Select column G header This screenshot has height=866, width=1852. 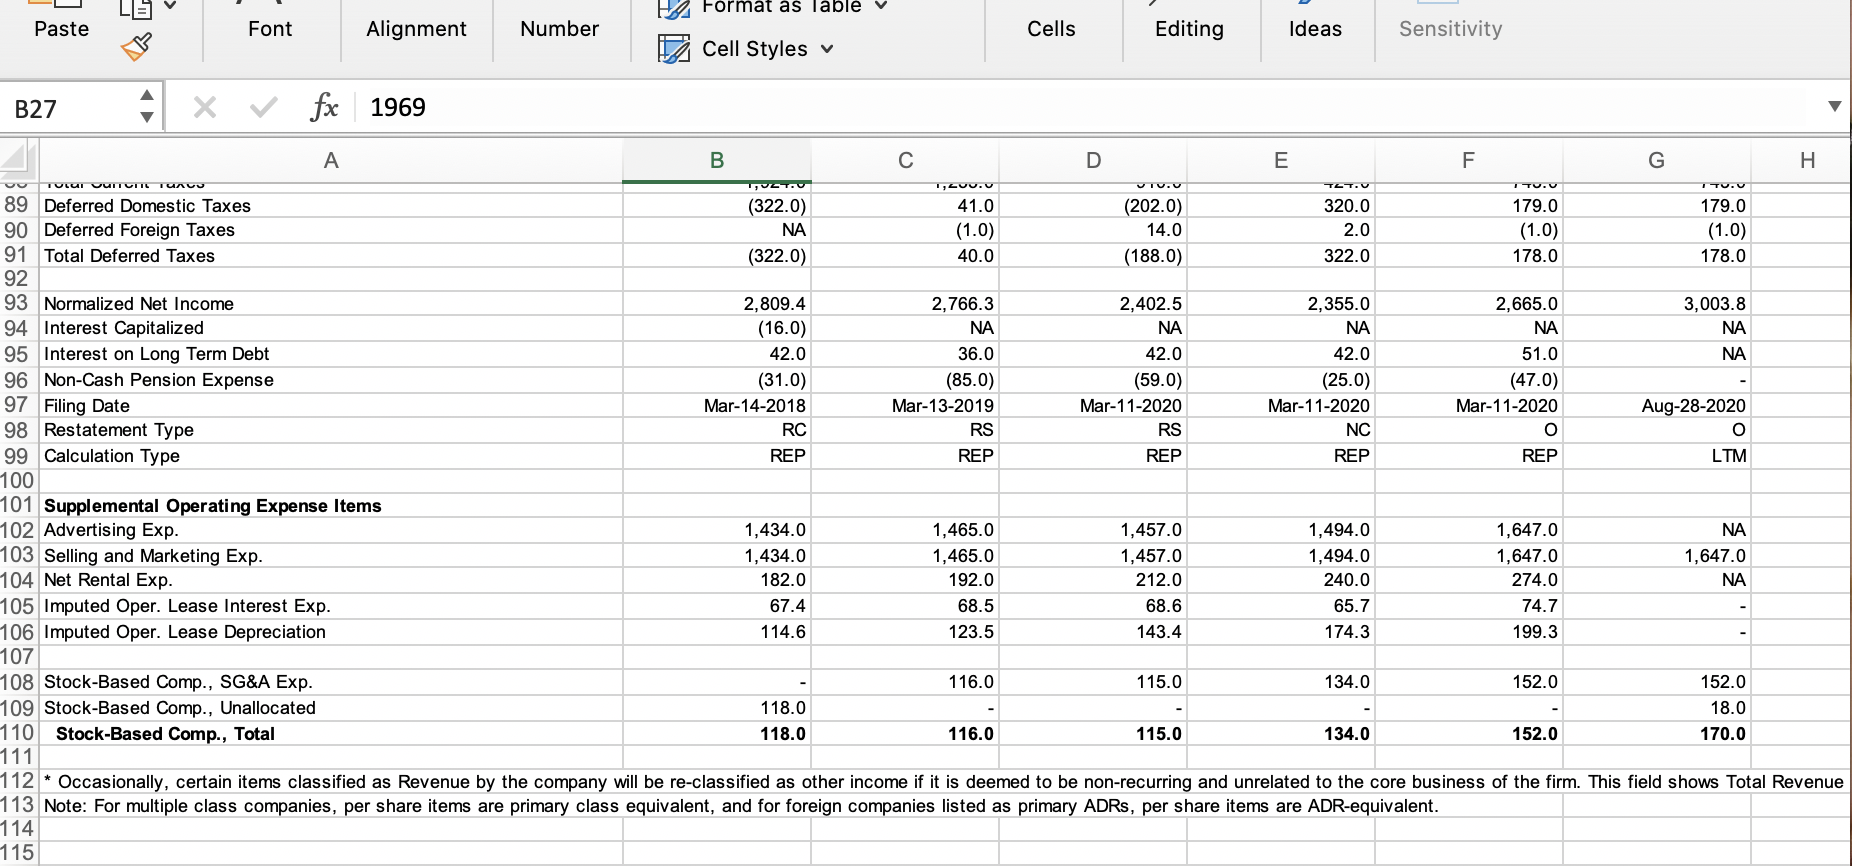tap(1656, 160)
